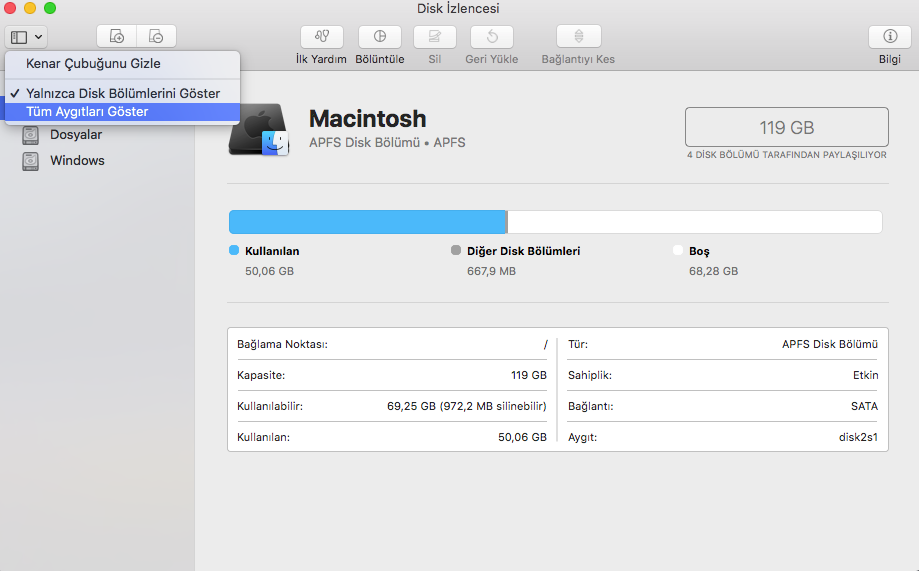Click the İlk Yardım (First Aid) icon
919x571 pixels.
(321, 37)
